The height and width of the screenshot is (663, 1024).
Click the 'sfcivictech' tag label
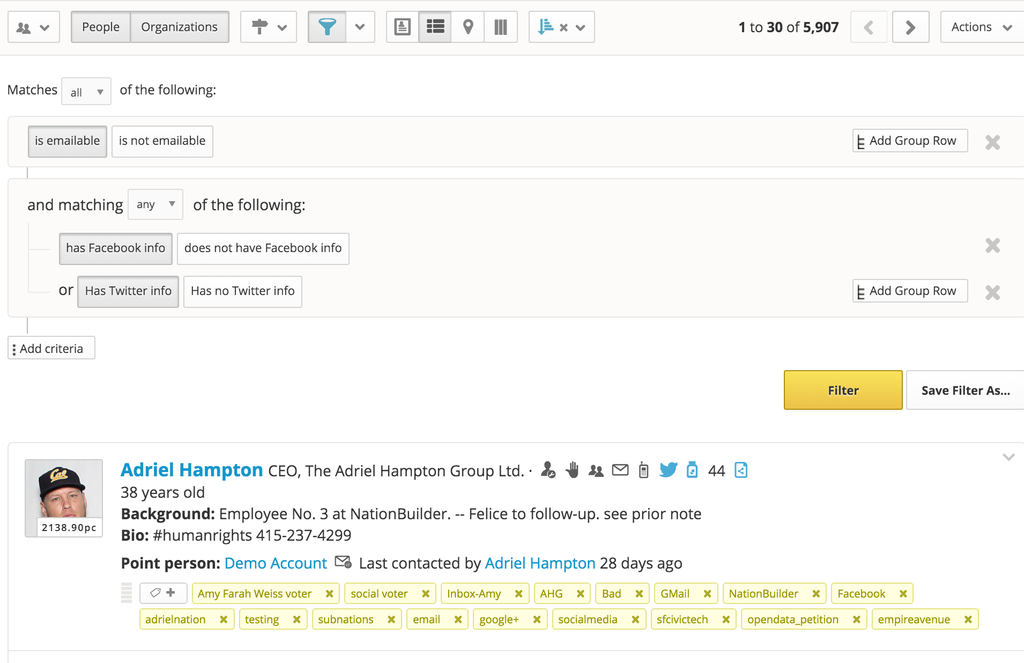coord(682,619)
